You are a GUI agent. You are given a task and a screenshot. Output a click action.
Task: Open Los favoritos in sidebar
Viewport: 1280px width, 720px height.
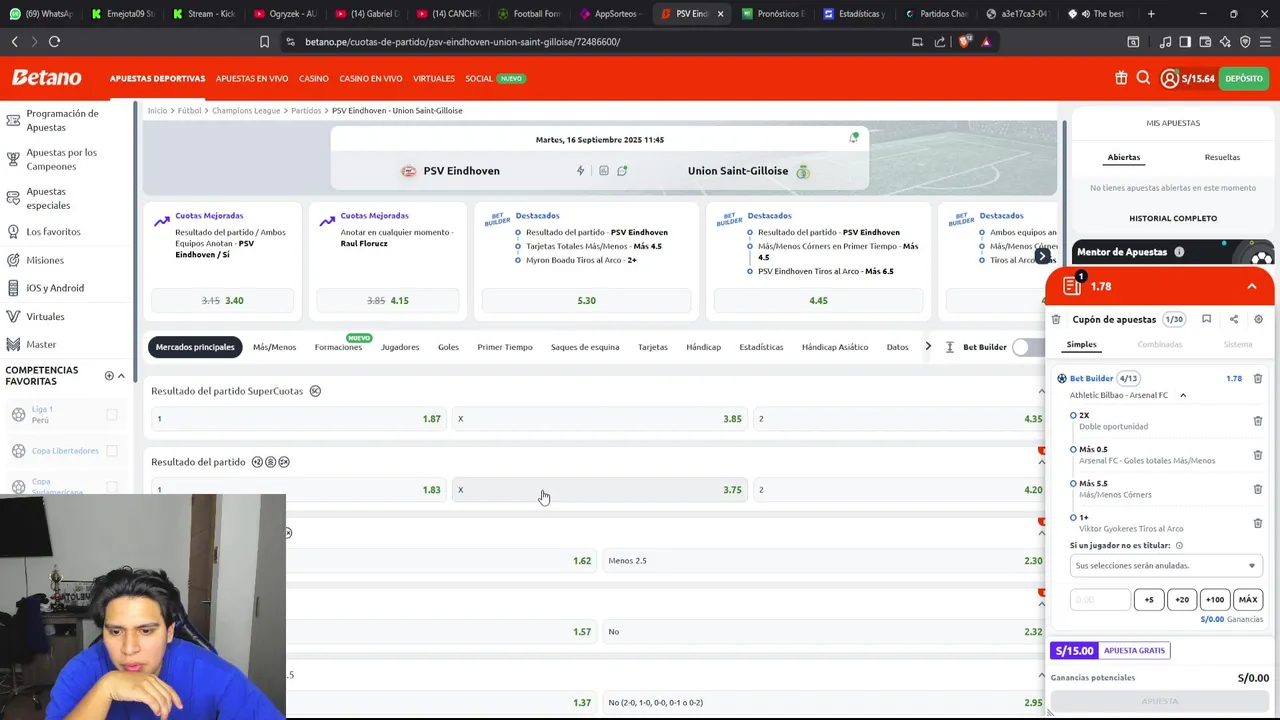(x=53, y=232)
